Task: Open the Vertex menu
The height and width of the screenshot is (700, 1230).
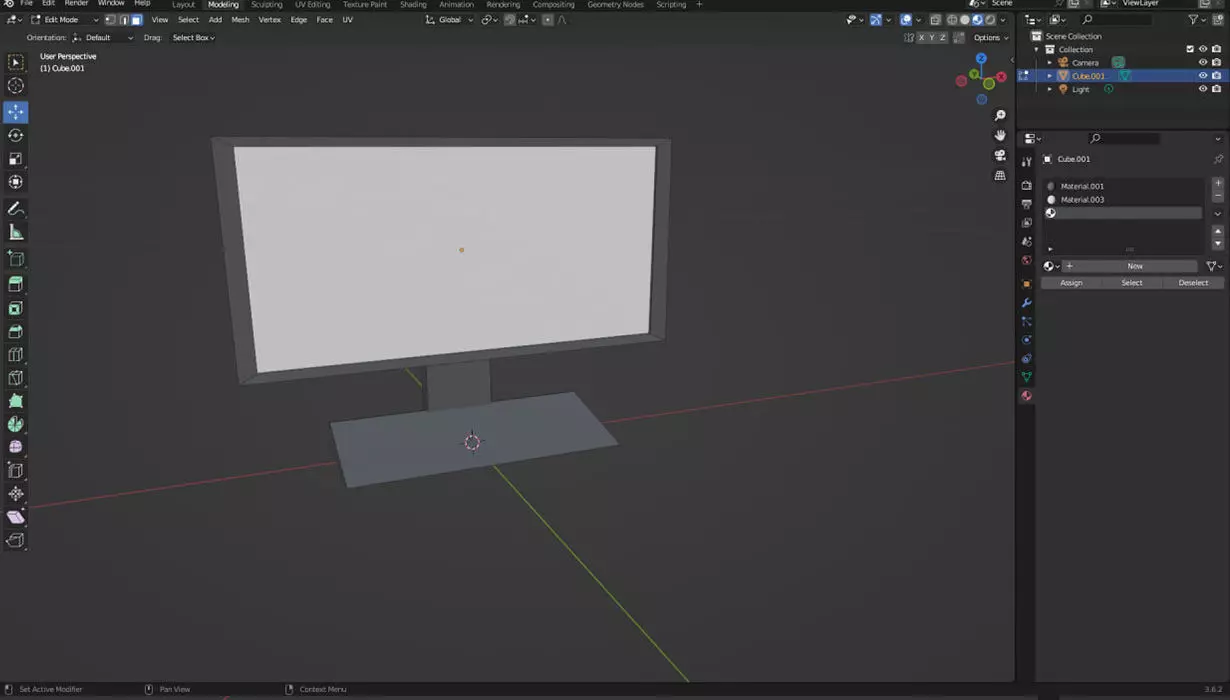Action: [270, 20]
